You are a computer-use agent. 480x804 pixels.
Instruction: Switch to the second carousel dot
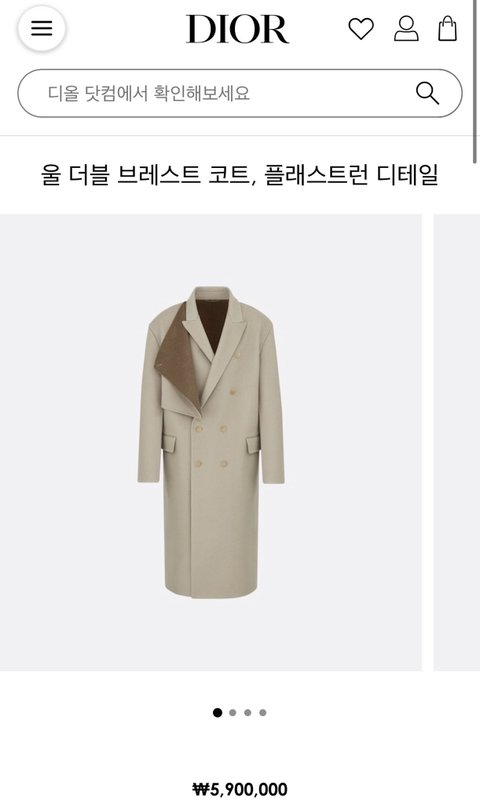[x=233, y=712]
